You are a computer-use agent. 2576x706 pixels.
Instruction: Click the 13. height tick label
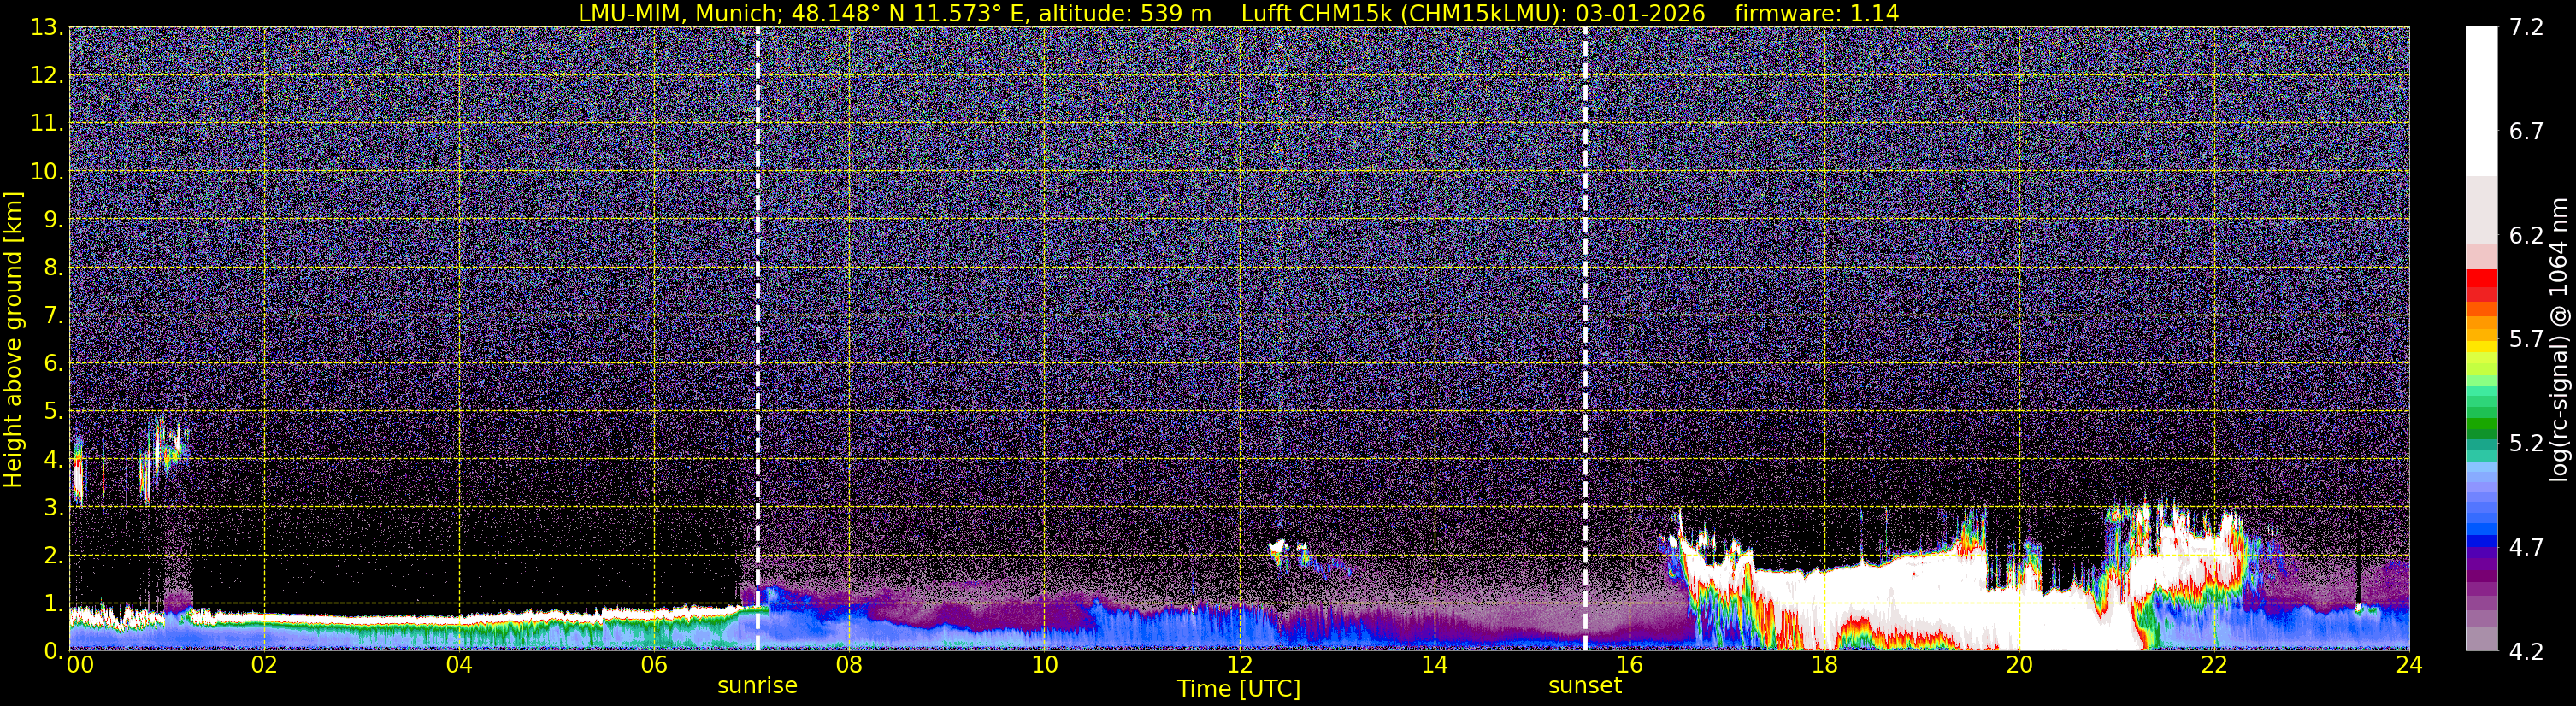tap(47, 27)
